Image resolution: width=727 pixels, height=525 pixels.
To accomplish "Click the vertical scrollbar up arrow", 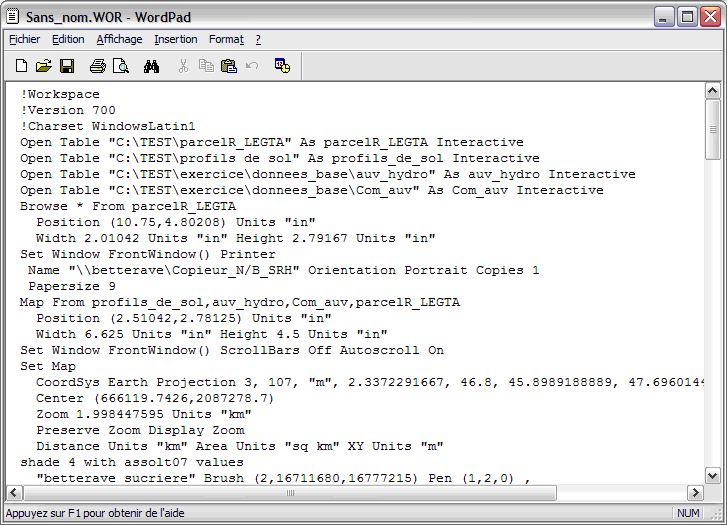I will [712, 91].
